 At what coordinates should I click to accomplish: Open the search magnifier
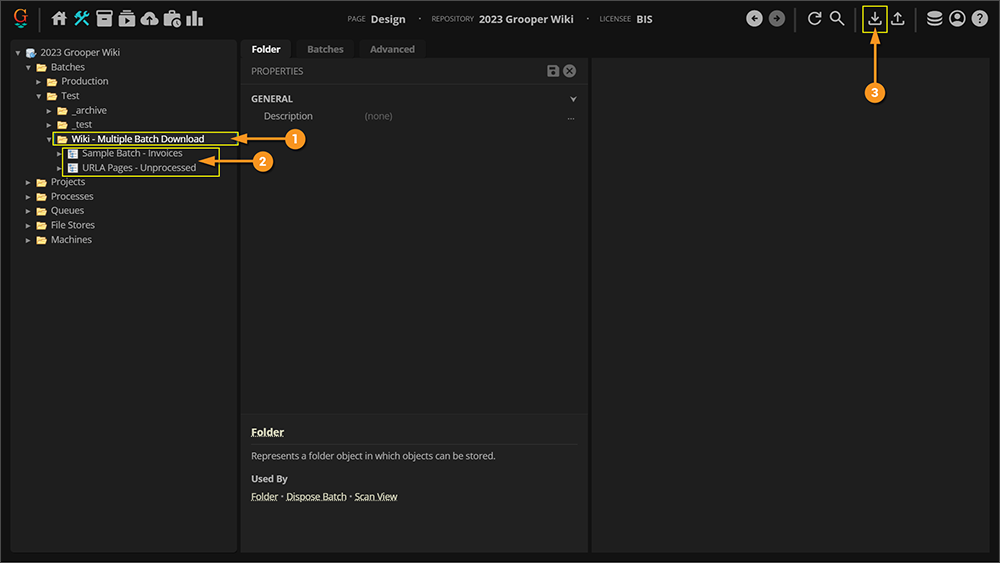(837, 18)
